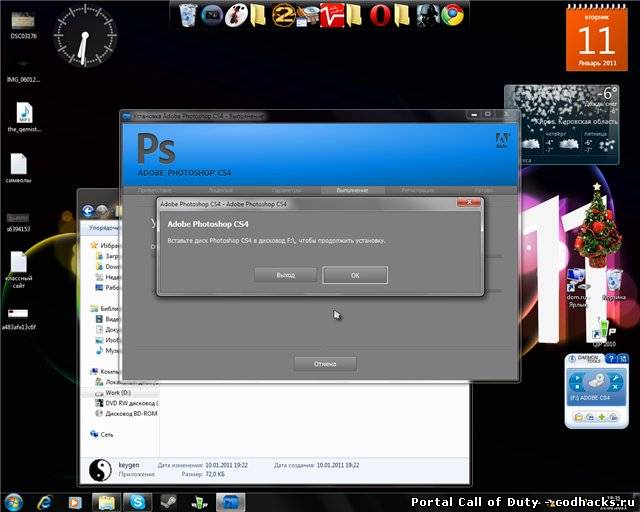Click the weather gadget showing -6°

click(562, 124)
